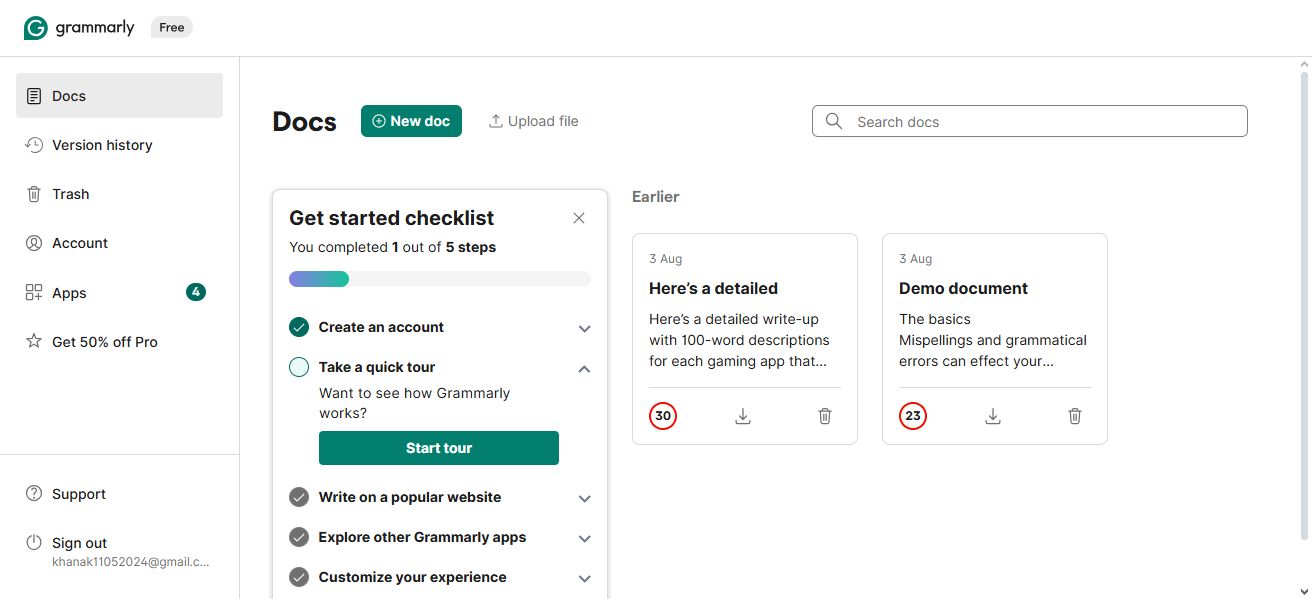Image resolution: width=1312 pixels, height=599 pixels.
Task: Start the Grammarly tour
Action: pyautogui.click(x=439, y=448)
